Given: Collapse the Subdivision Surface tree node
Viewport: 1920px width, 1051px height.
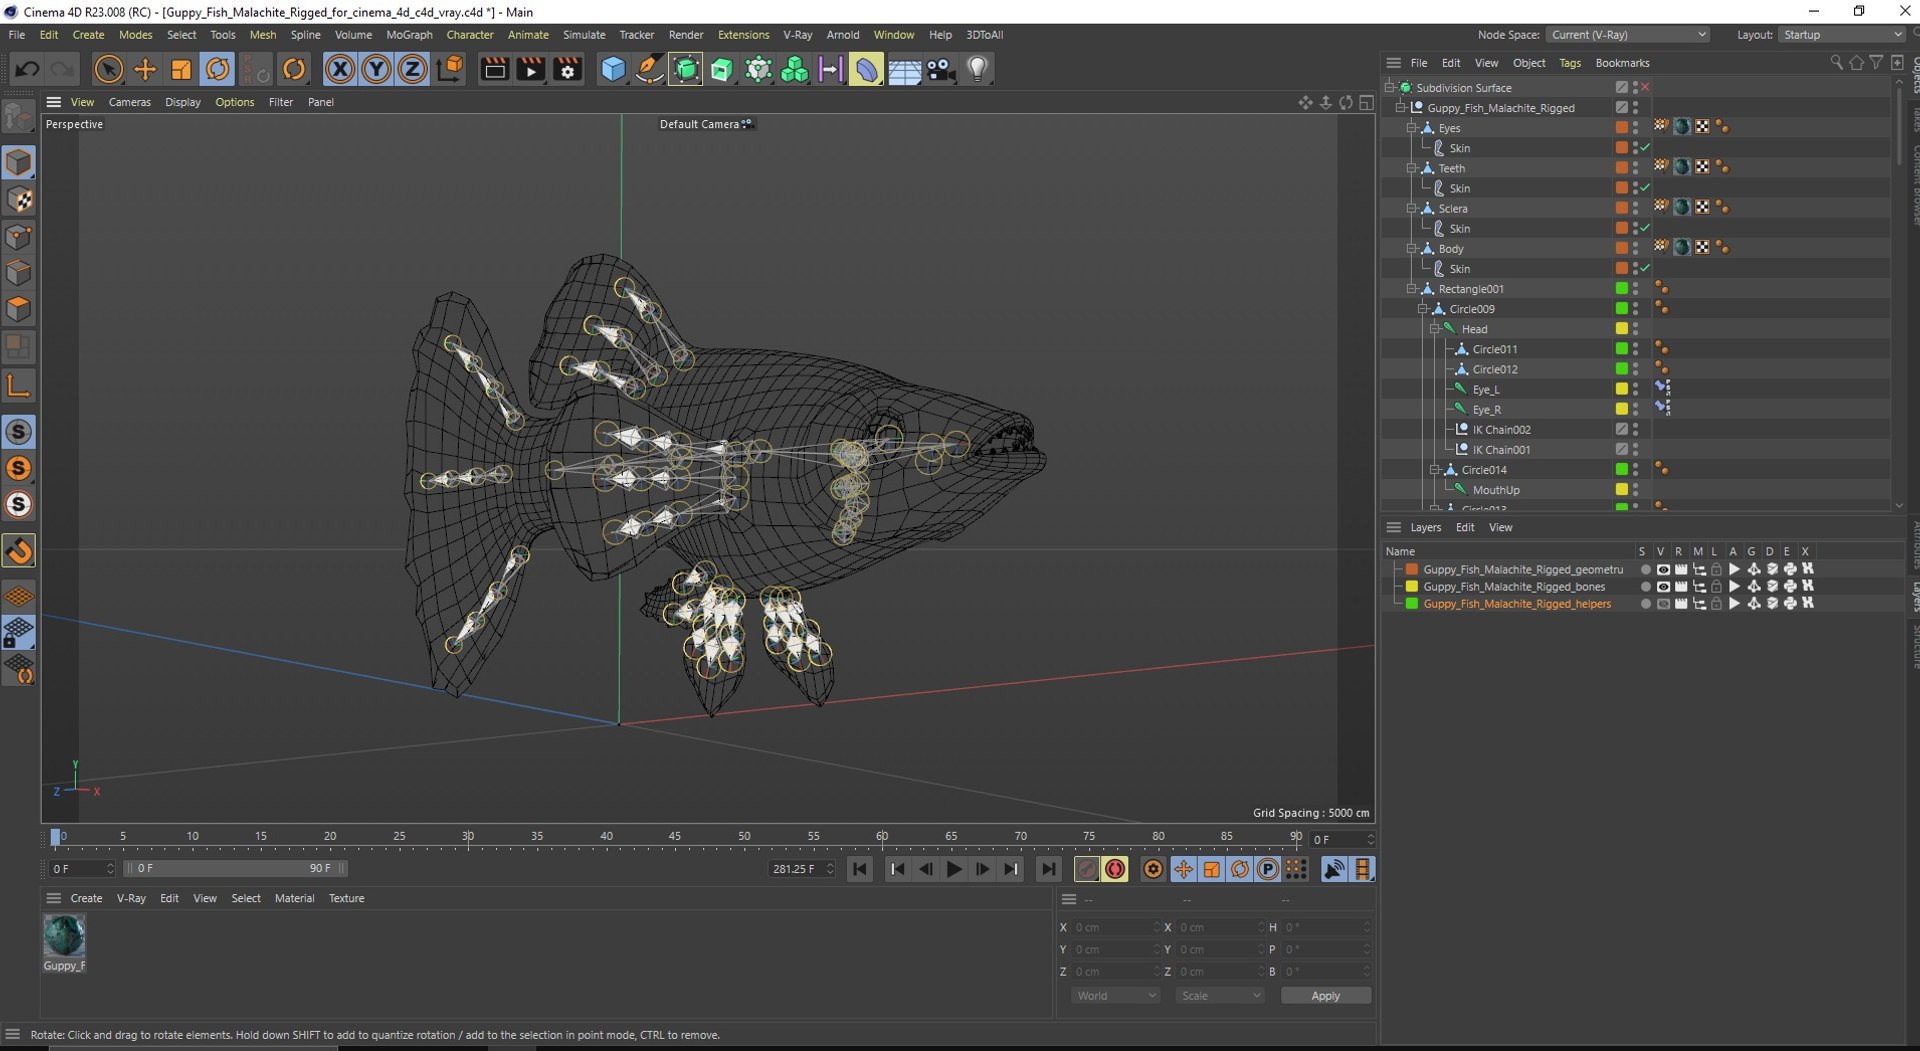Looking at the screenshot, I should click(x=1390, y=88).
